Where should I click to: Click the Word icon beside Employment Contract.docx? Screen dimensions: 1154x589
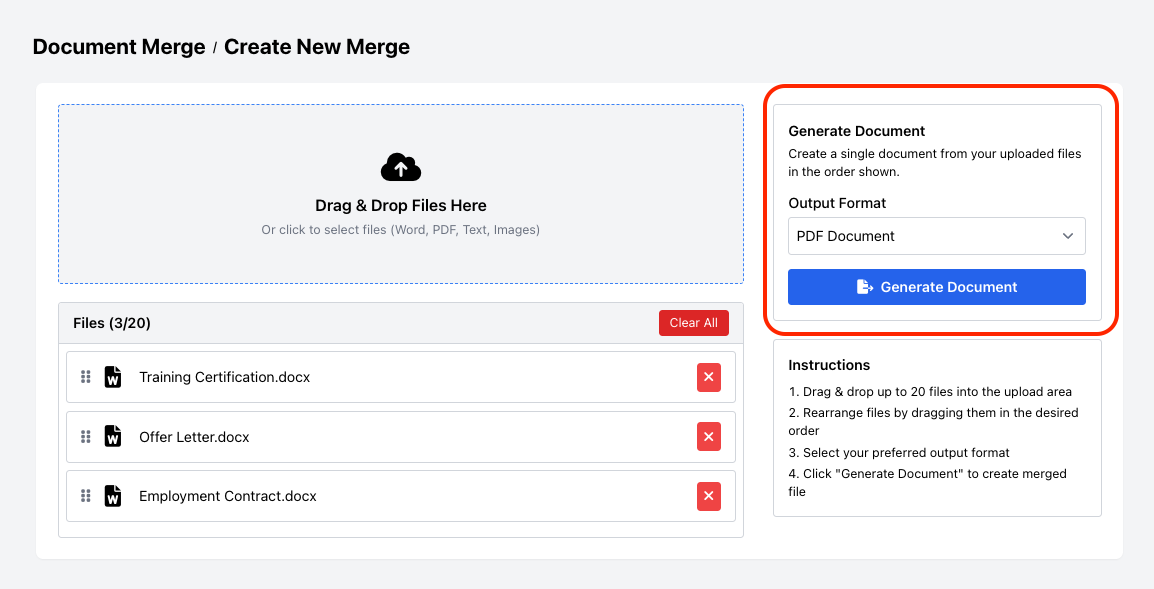pos(112,496)
